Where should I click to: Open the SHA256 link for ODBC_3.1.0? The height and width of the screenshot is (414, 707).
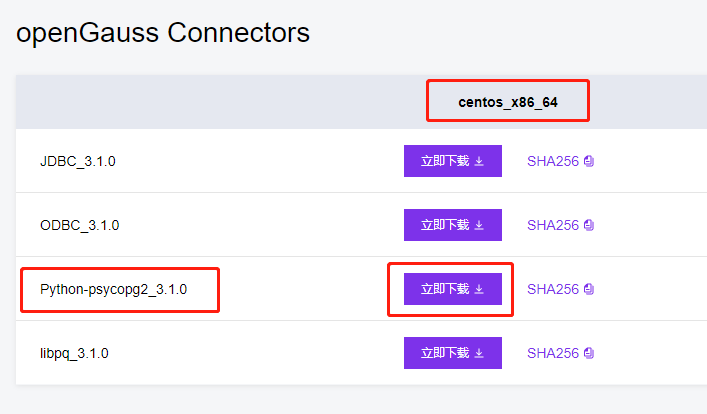(553, 225)
